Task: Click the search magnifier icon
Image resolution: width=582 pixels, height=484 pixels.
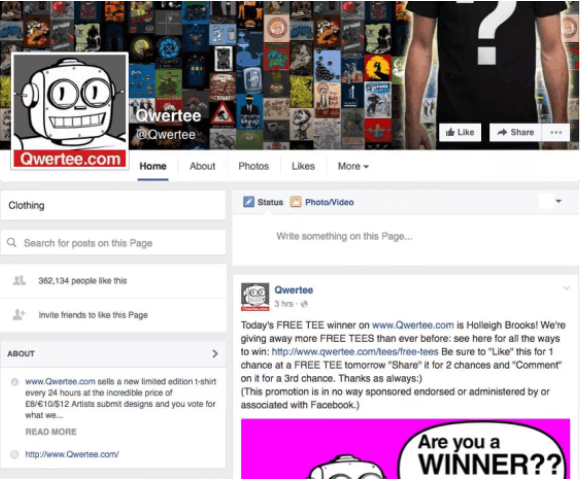Action: (x=12, y=243)
